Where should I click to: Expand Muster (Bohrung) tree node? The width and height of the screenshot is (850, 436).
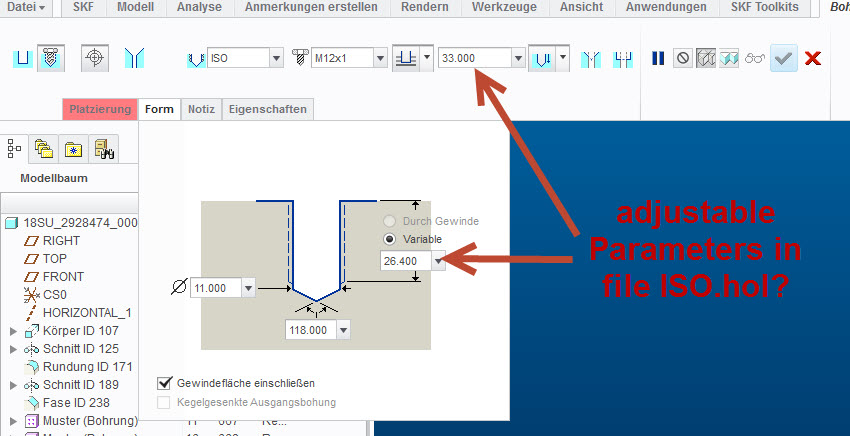(14, 421)
